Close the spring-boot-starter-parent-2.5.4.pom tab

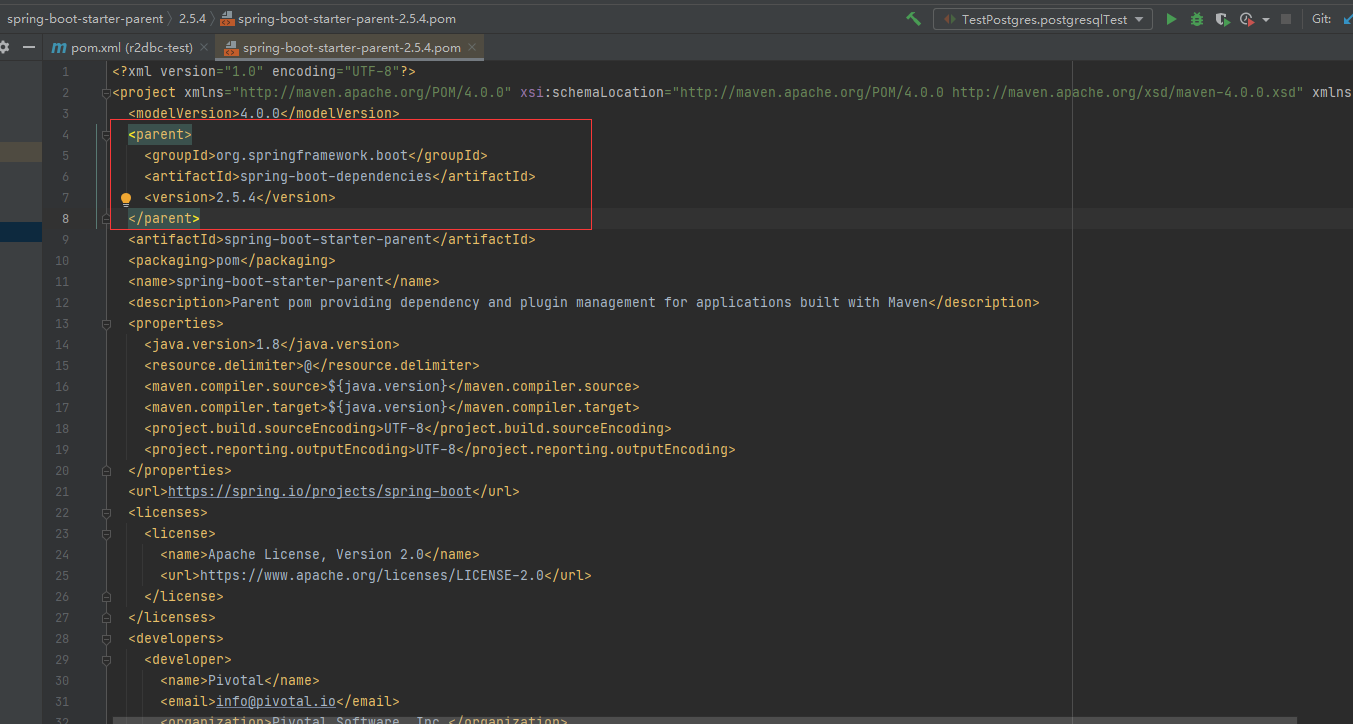(x=472, y=47)
